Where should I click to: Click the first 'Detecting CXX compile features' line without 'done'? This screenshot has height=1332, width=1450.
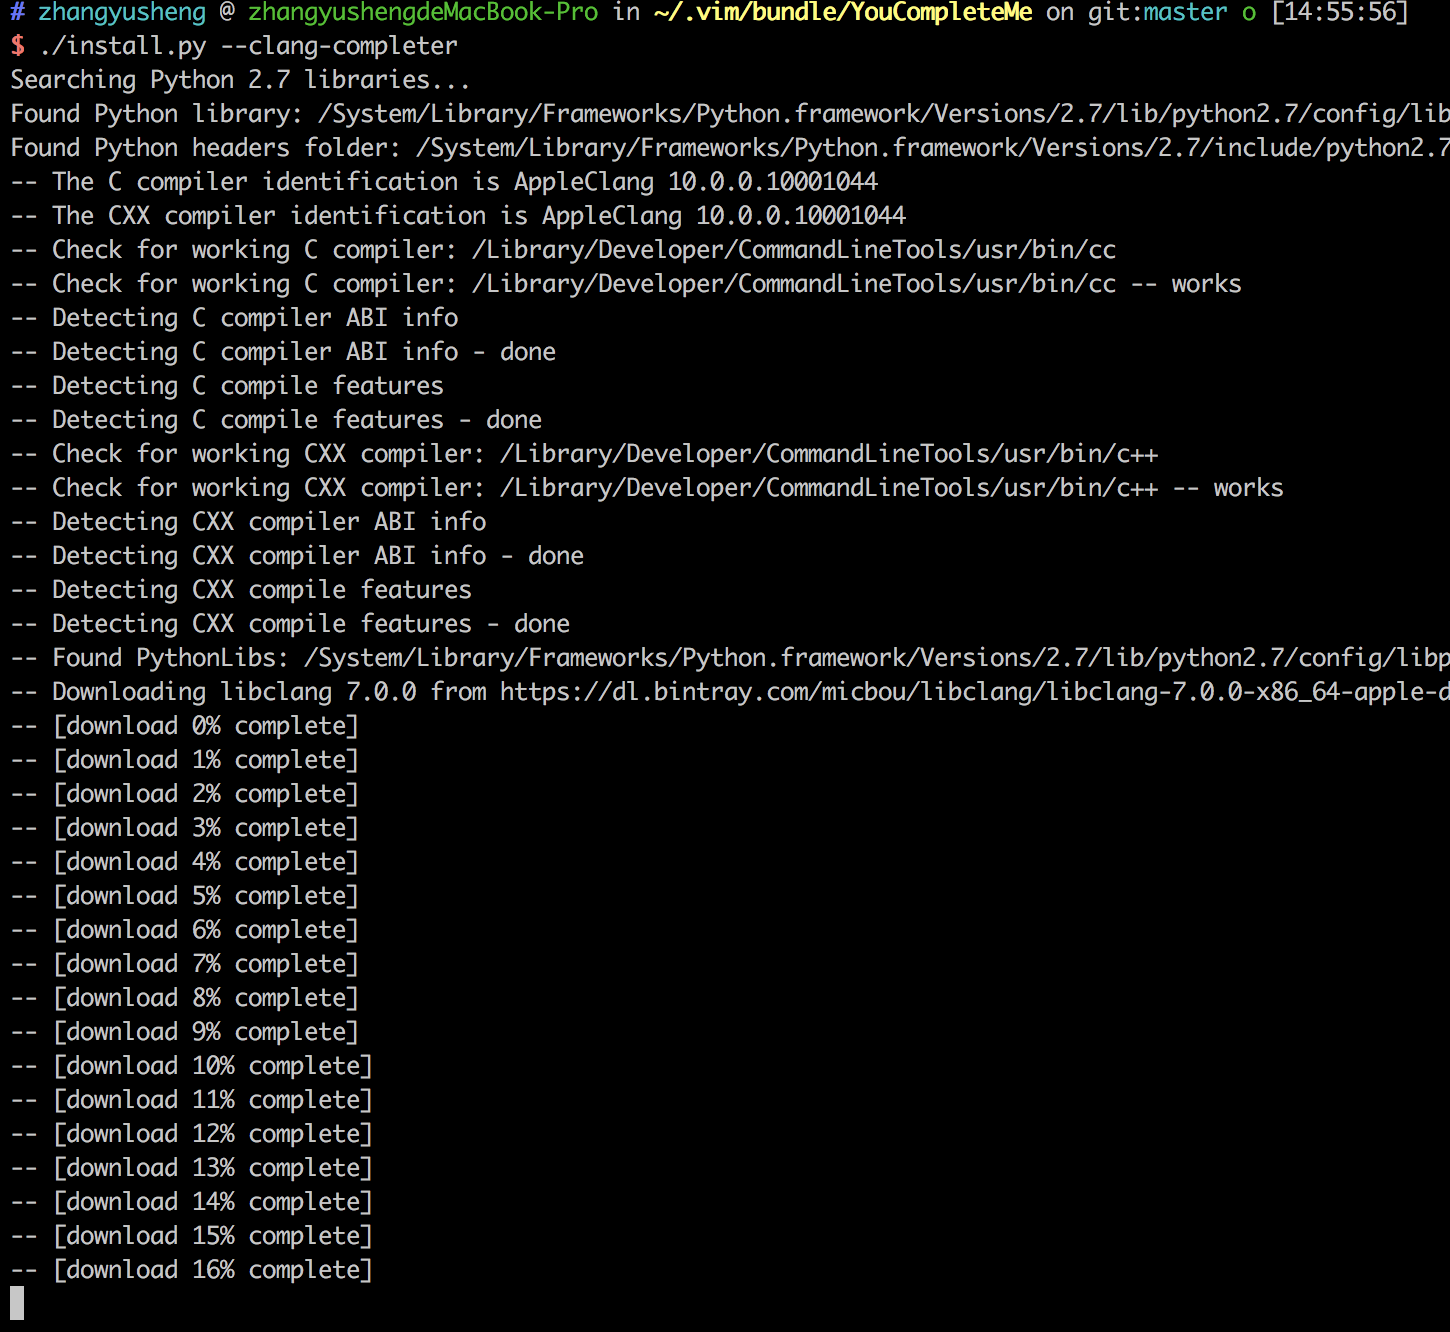(241, 590)
